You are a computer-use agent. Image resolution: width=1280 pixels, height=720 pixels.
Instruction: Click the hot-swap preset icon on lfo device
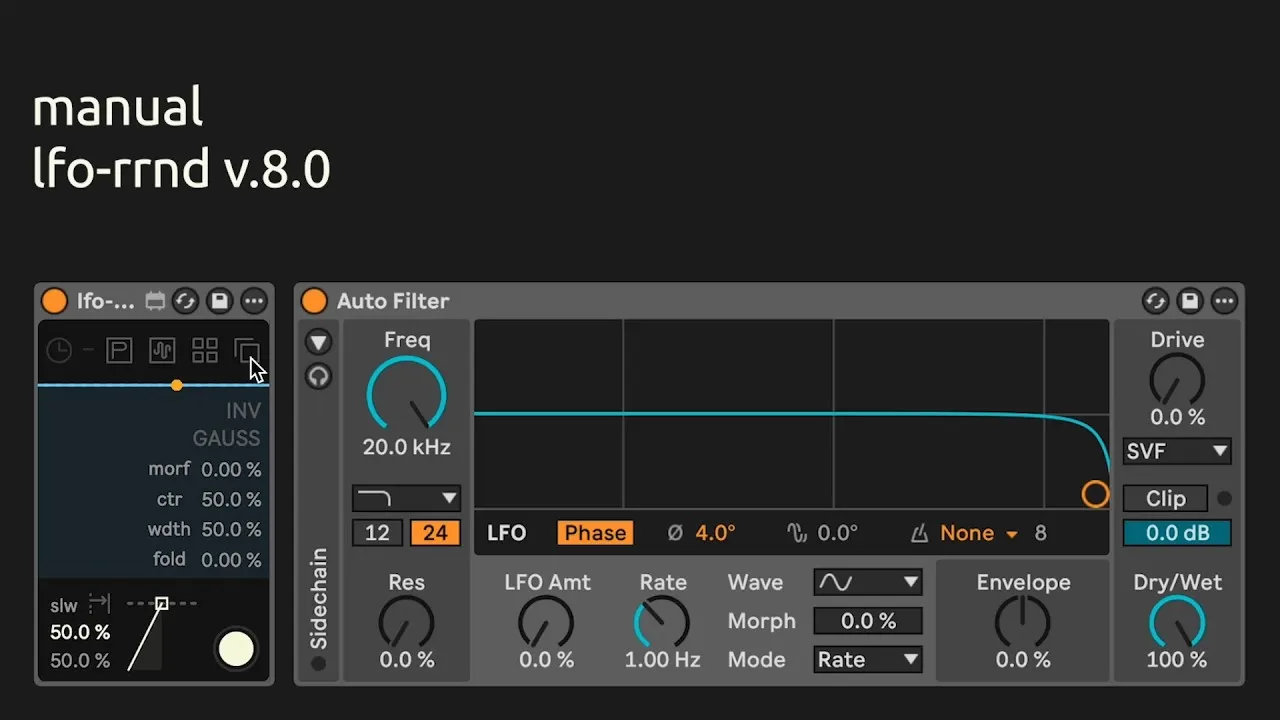point(185,301)
